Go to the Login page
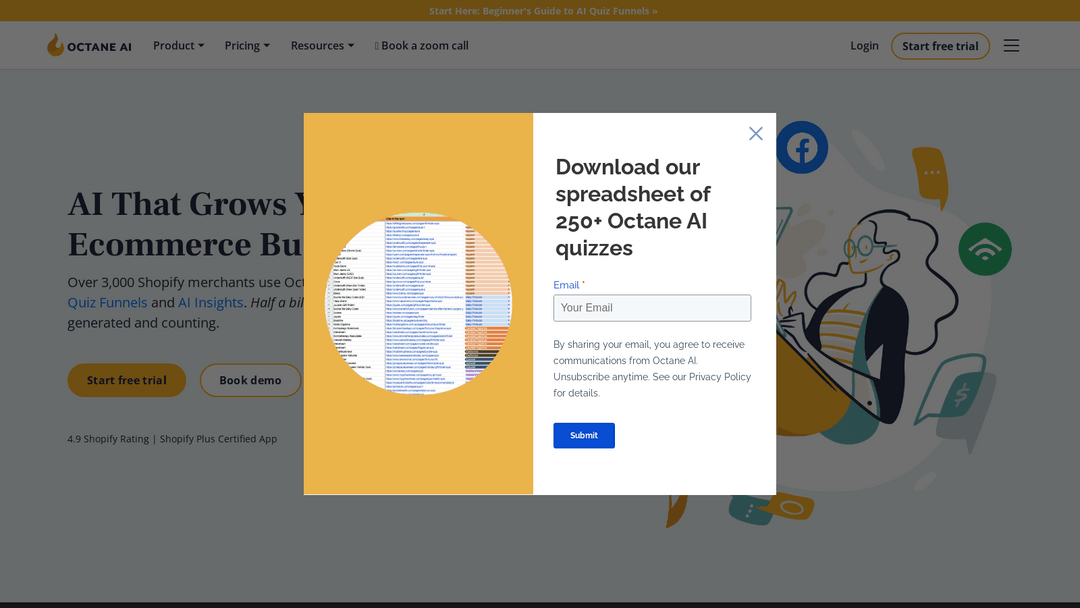Image resolution: width=1080 pixels, height=608 pixels. click(864, 46)
